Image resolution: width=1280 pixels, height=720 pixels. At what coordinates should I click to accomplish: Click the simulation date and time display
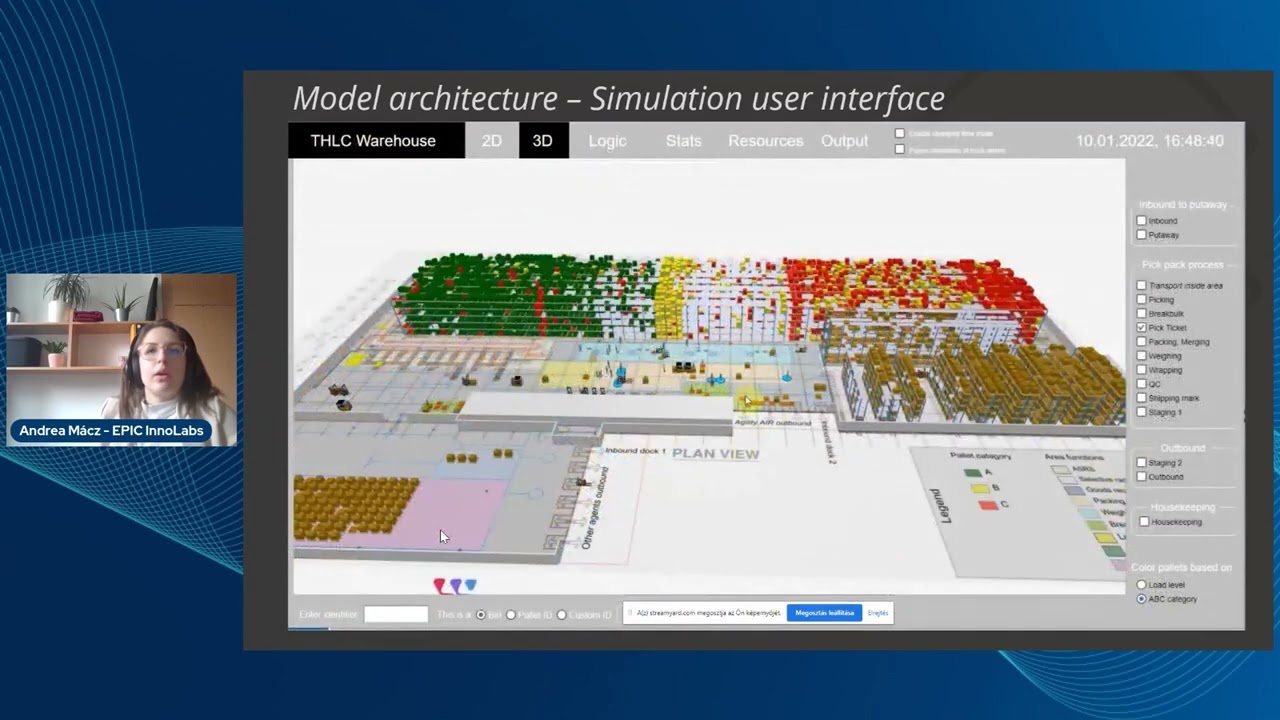[1150, 141]
